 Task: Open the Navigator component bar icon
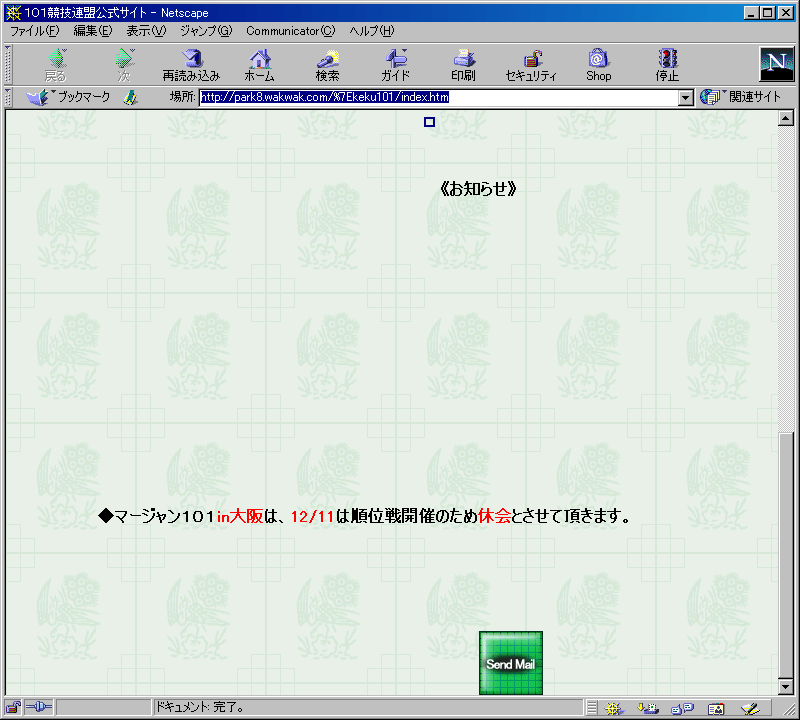tap(614, 708)
